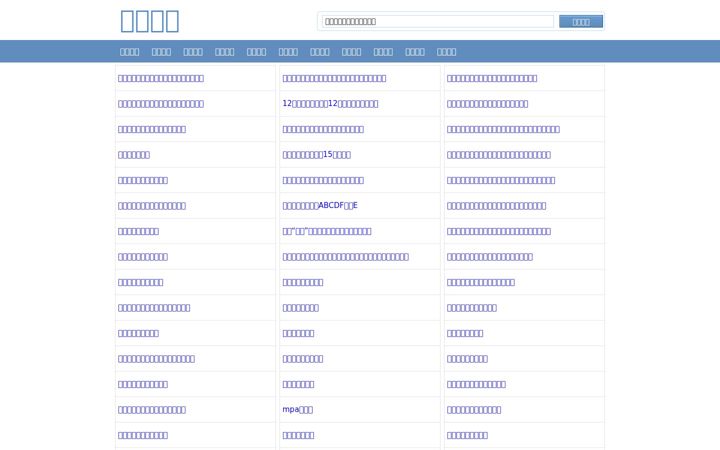Screen dimensions: 720x450
Task: Select the last item in the blue navigation bar
Action: [x=446, y=52]
